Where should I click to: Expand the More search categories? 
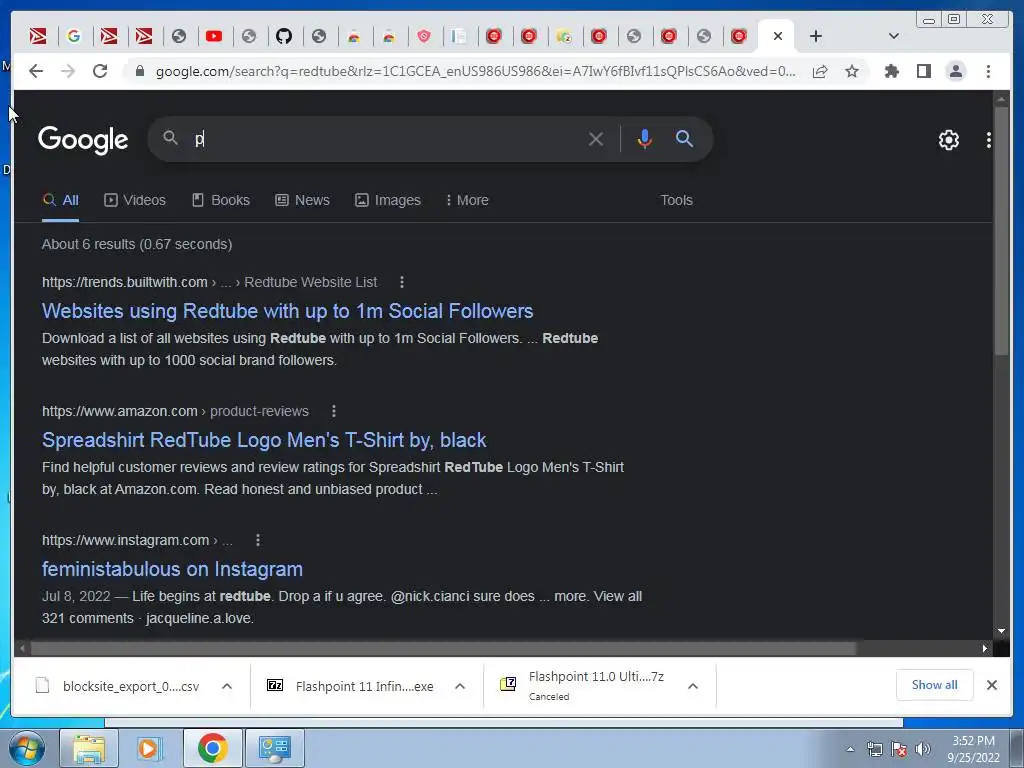(x=467, y=200)
